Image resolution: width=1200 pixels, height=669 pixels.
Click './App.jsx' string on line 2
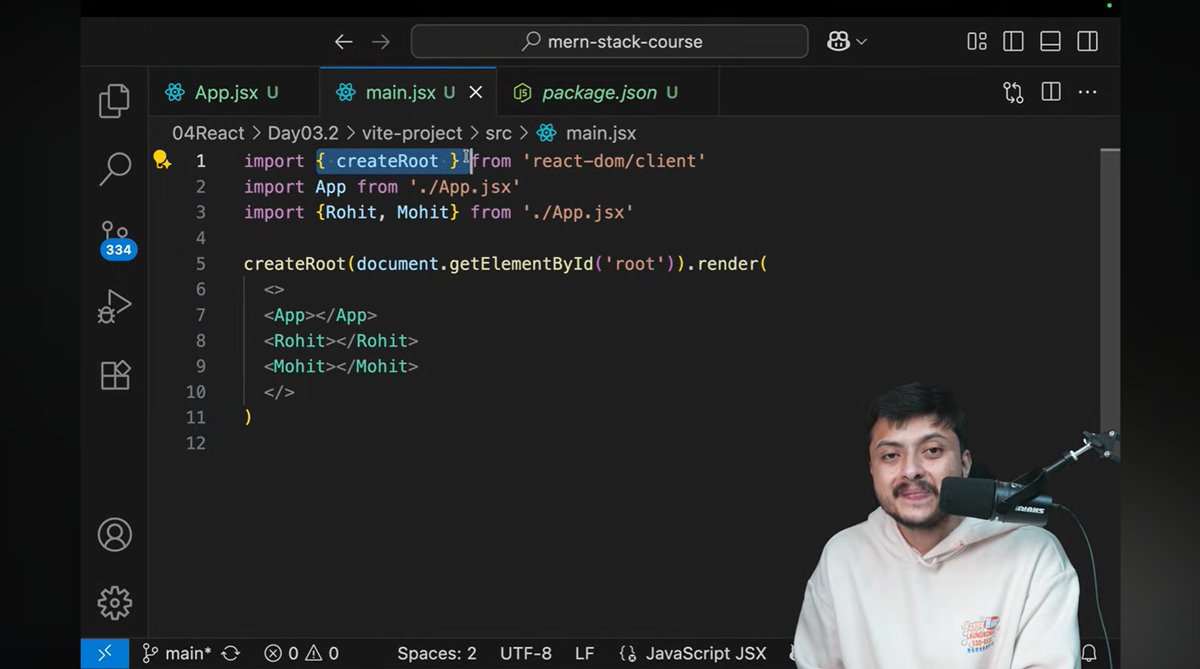[x=465, y=187]
